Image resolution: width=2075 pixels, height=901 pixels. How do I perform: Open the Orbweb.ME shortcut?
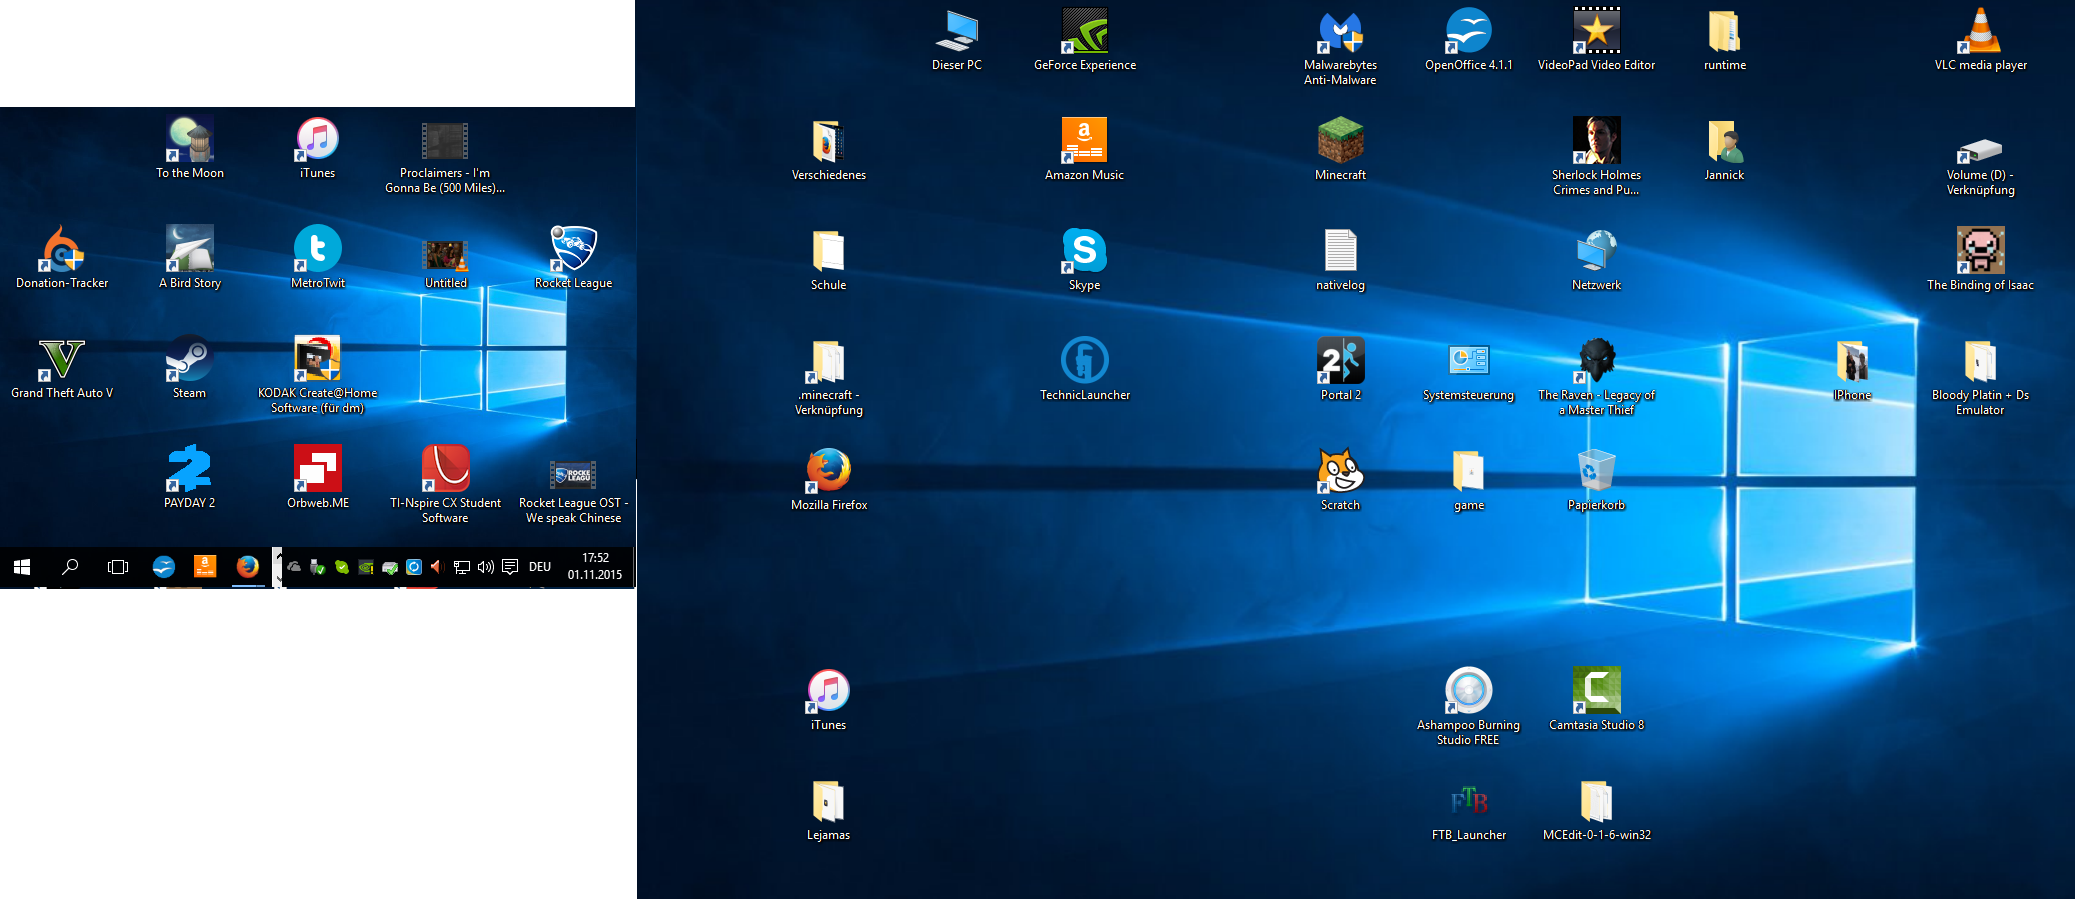click(318, 478)
